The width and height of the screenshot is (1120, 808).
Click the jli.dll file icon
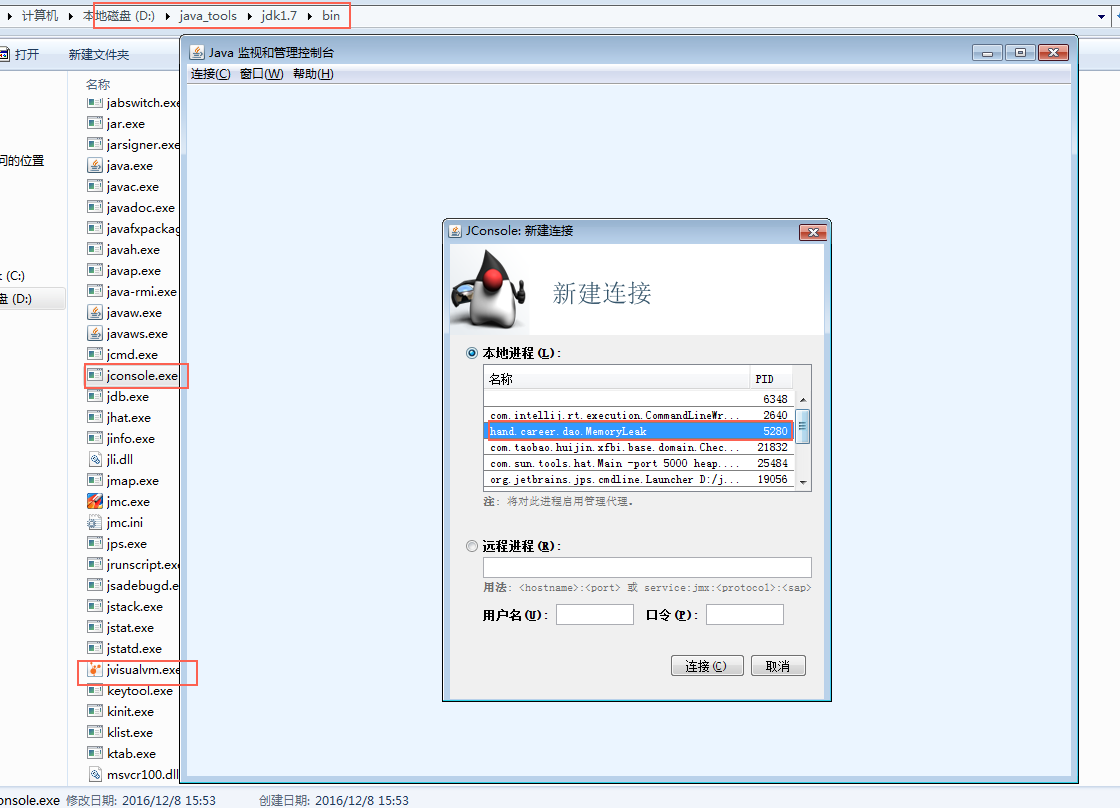pos(95,459)
